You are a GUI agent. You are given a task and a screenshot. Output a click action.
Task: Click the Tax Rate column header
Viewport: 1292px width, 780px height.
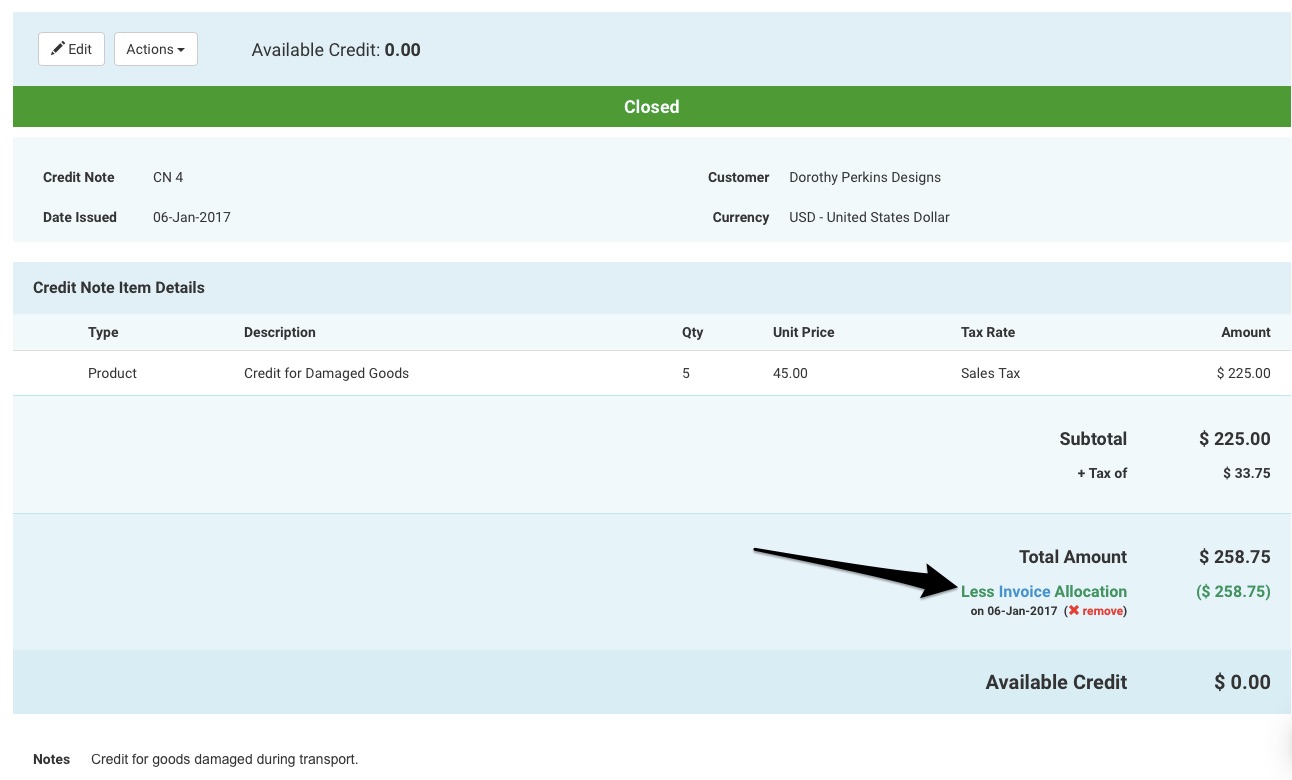tap(988, 332)
